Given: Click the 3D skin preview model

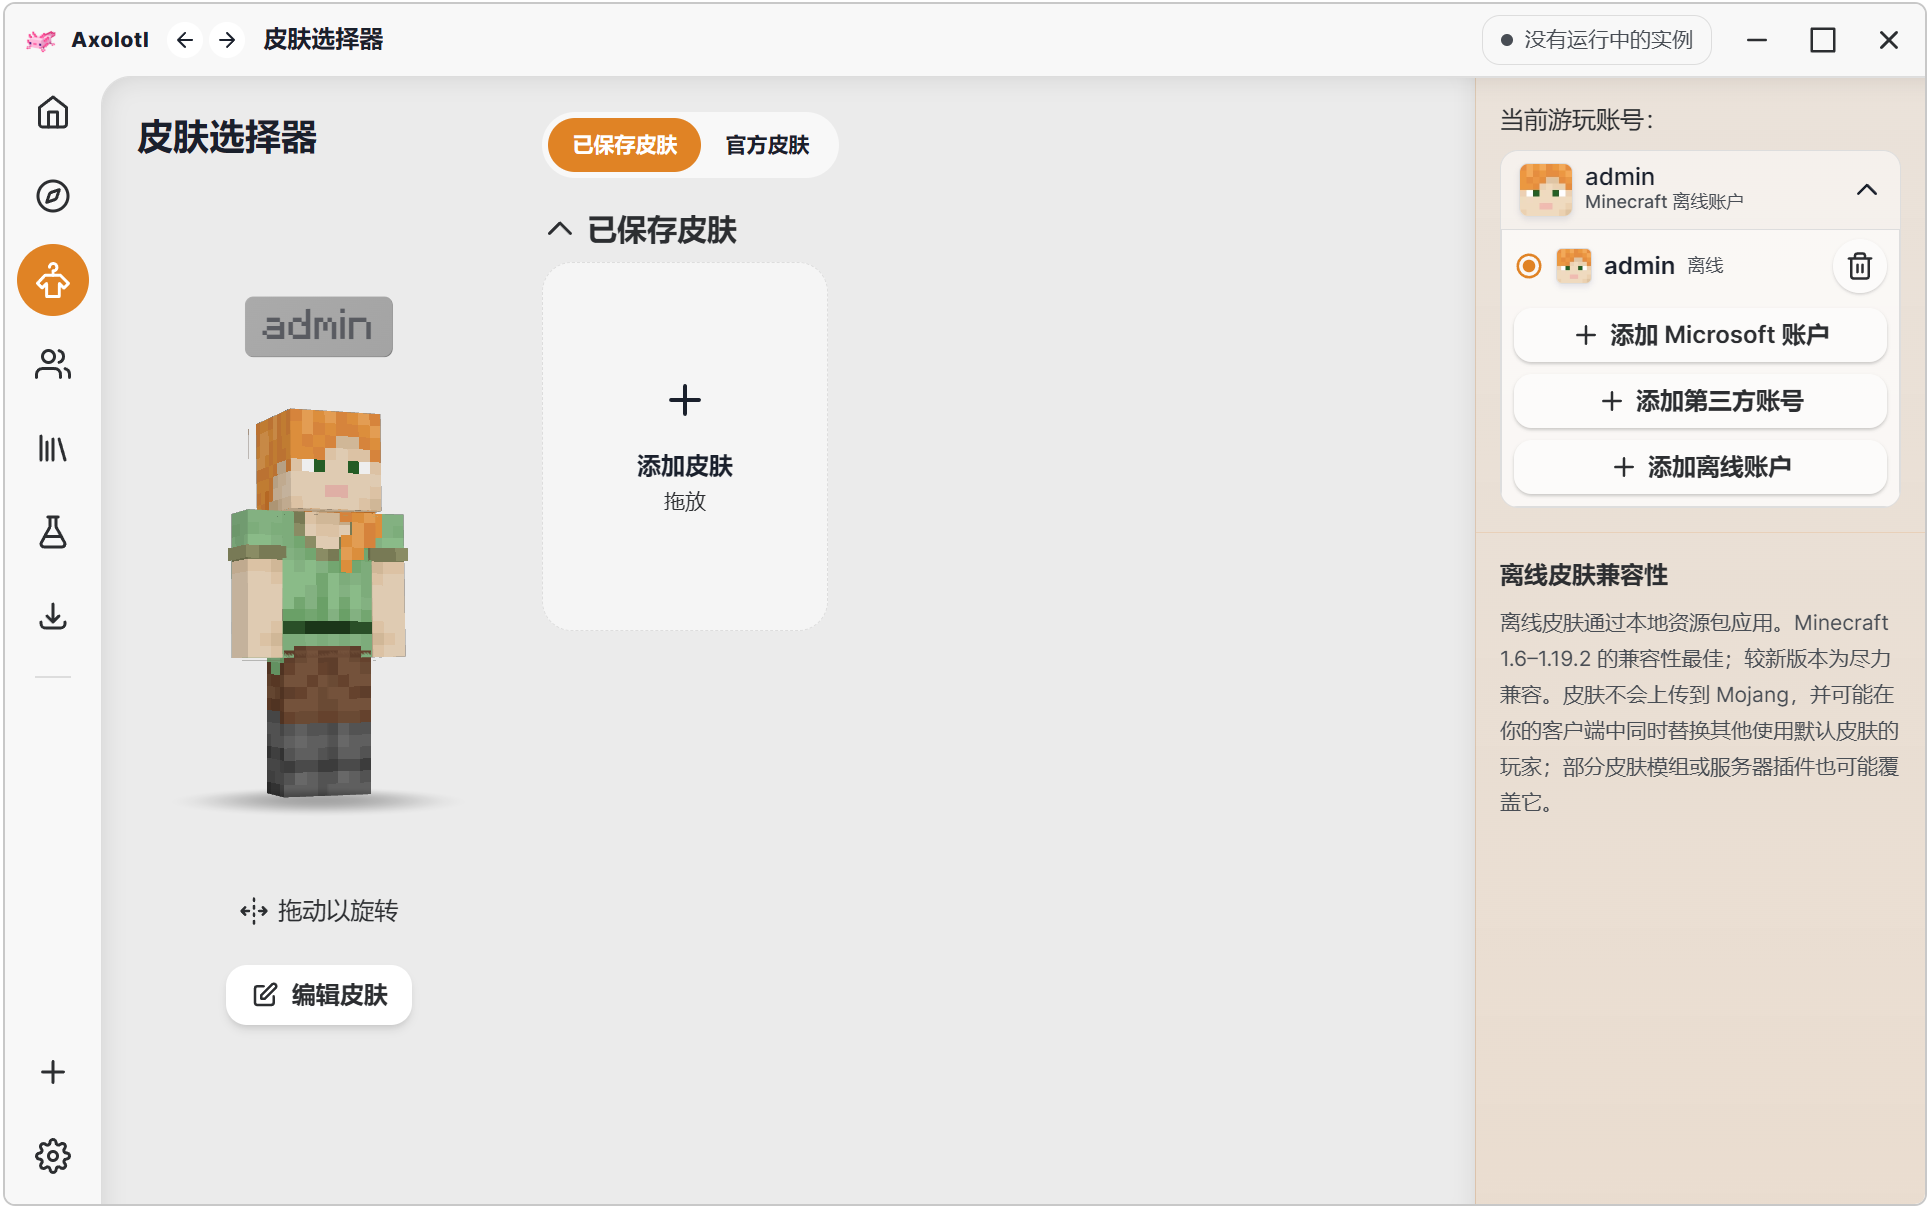Looking at the screenshot, I should (x=319, y=601).
